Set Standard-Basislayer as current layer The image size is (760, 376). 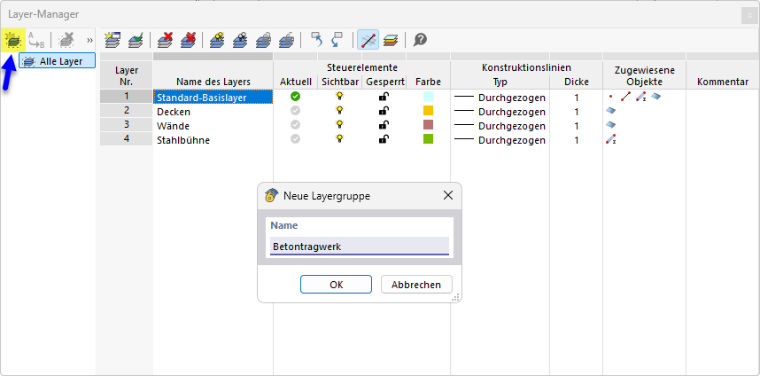[x=295, y=96]
